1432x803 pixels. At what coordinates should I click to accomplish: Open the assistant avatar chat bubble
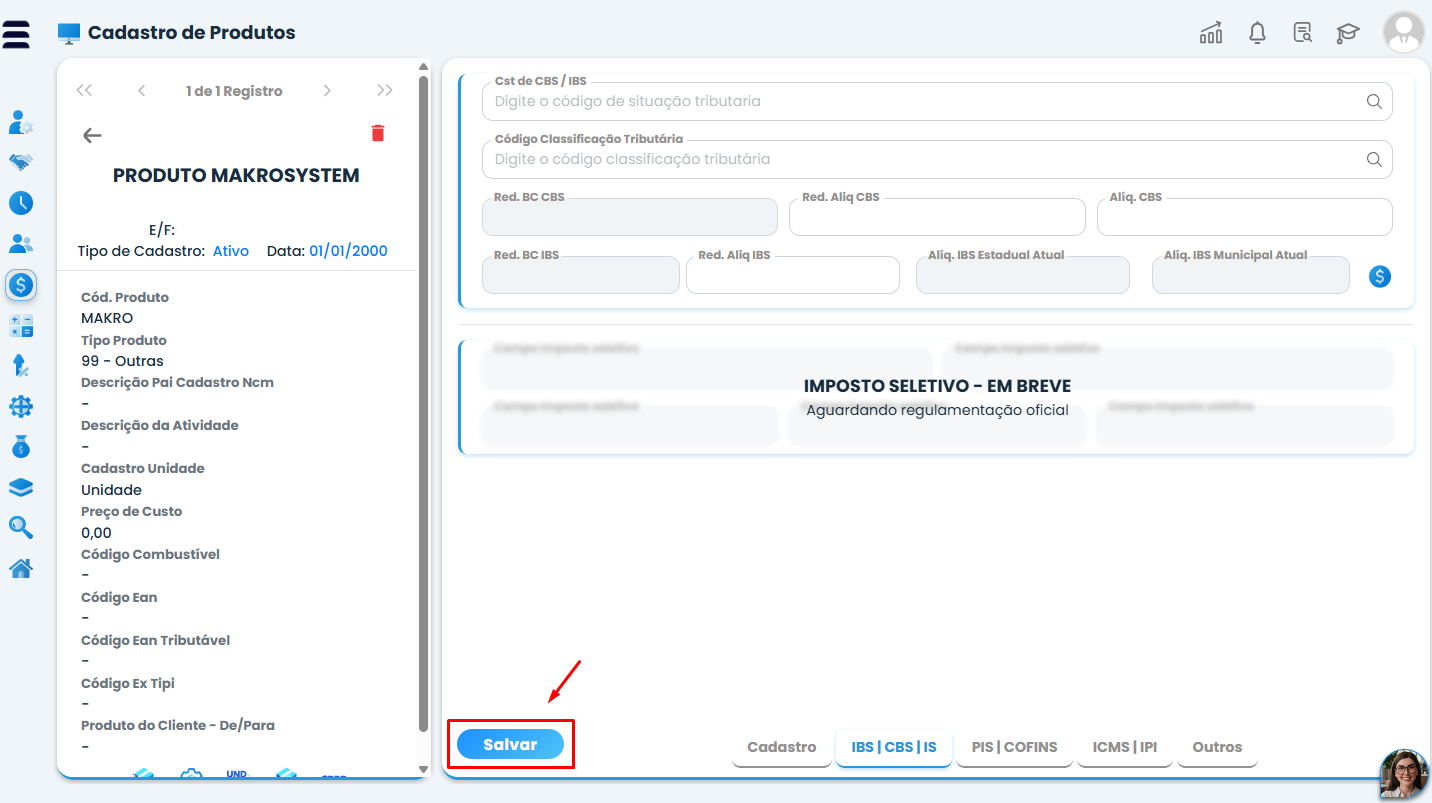click(1404, 774)
